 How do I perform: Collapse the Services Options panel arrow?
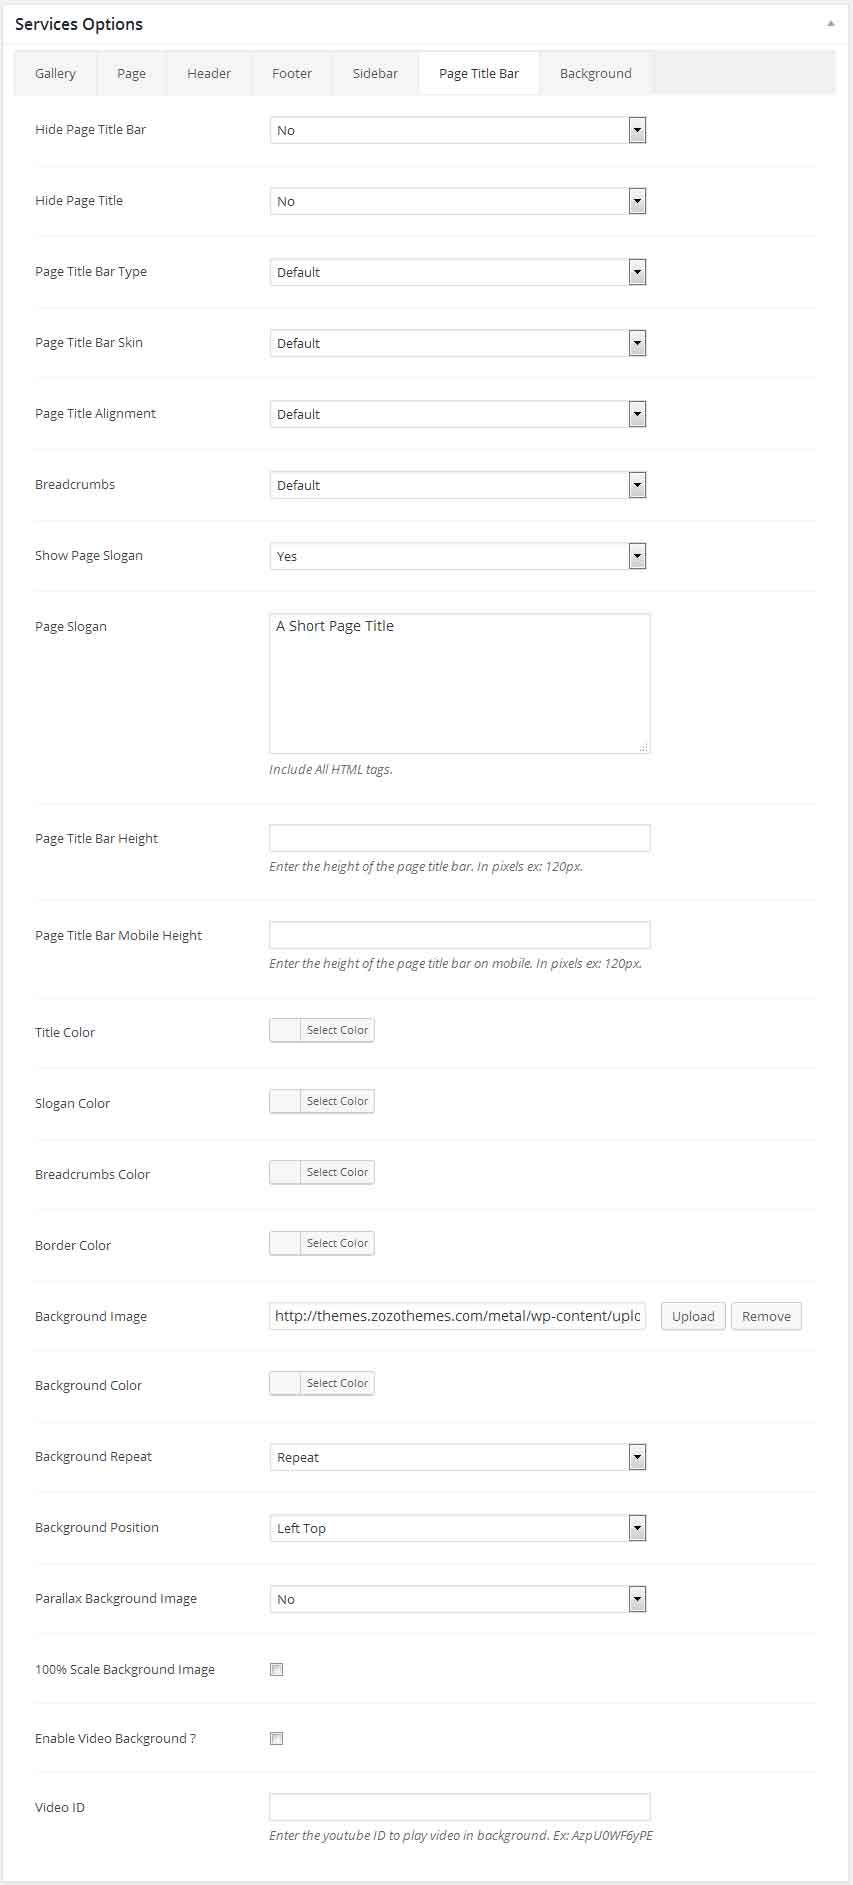coord(830,23)
